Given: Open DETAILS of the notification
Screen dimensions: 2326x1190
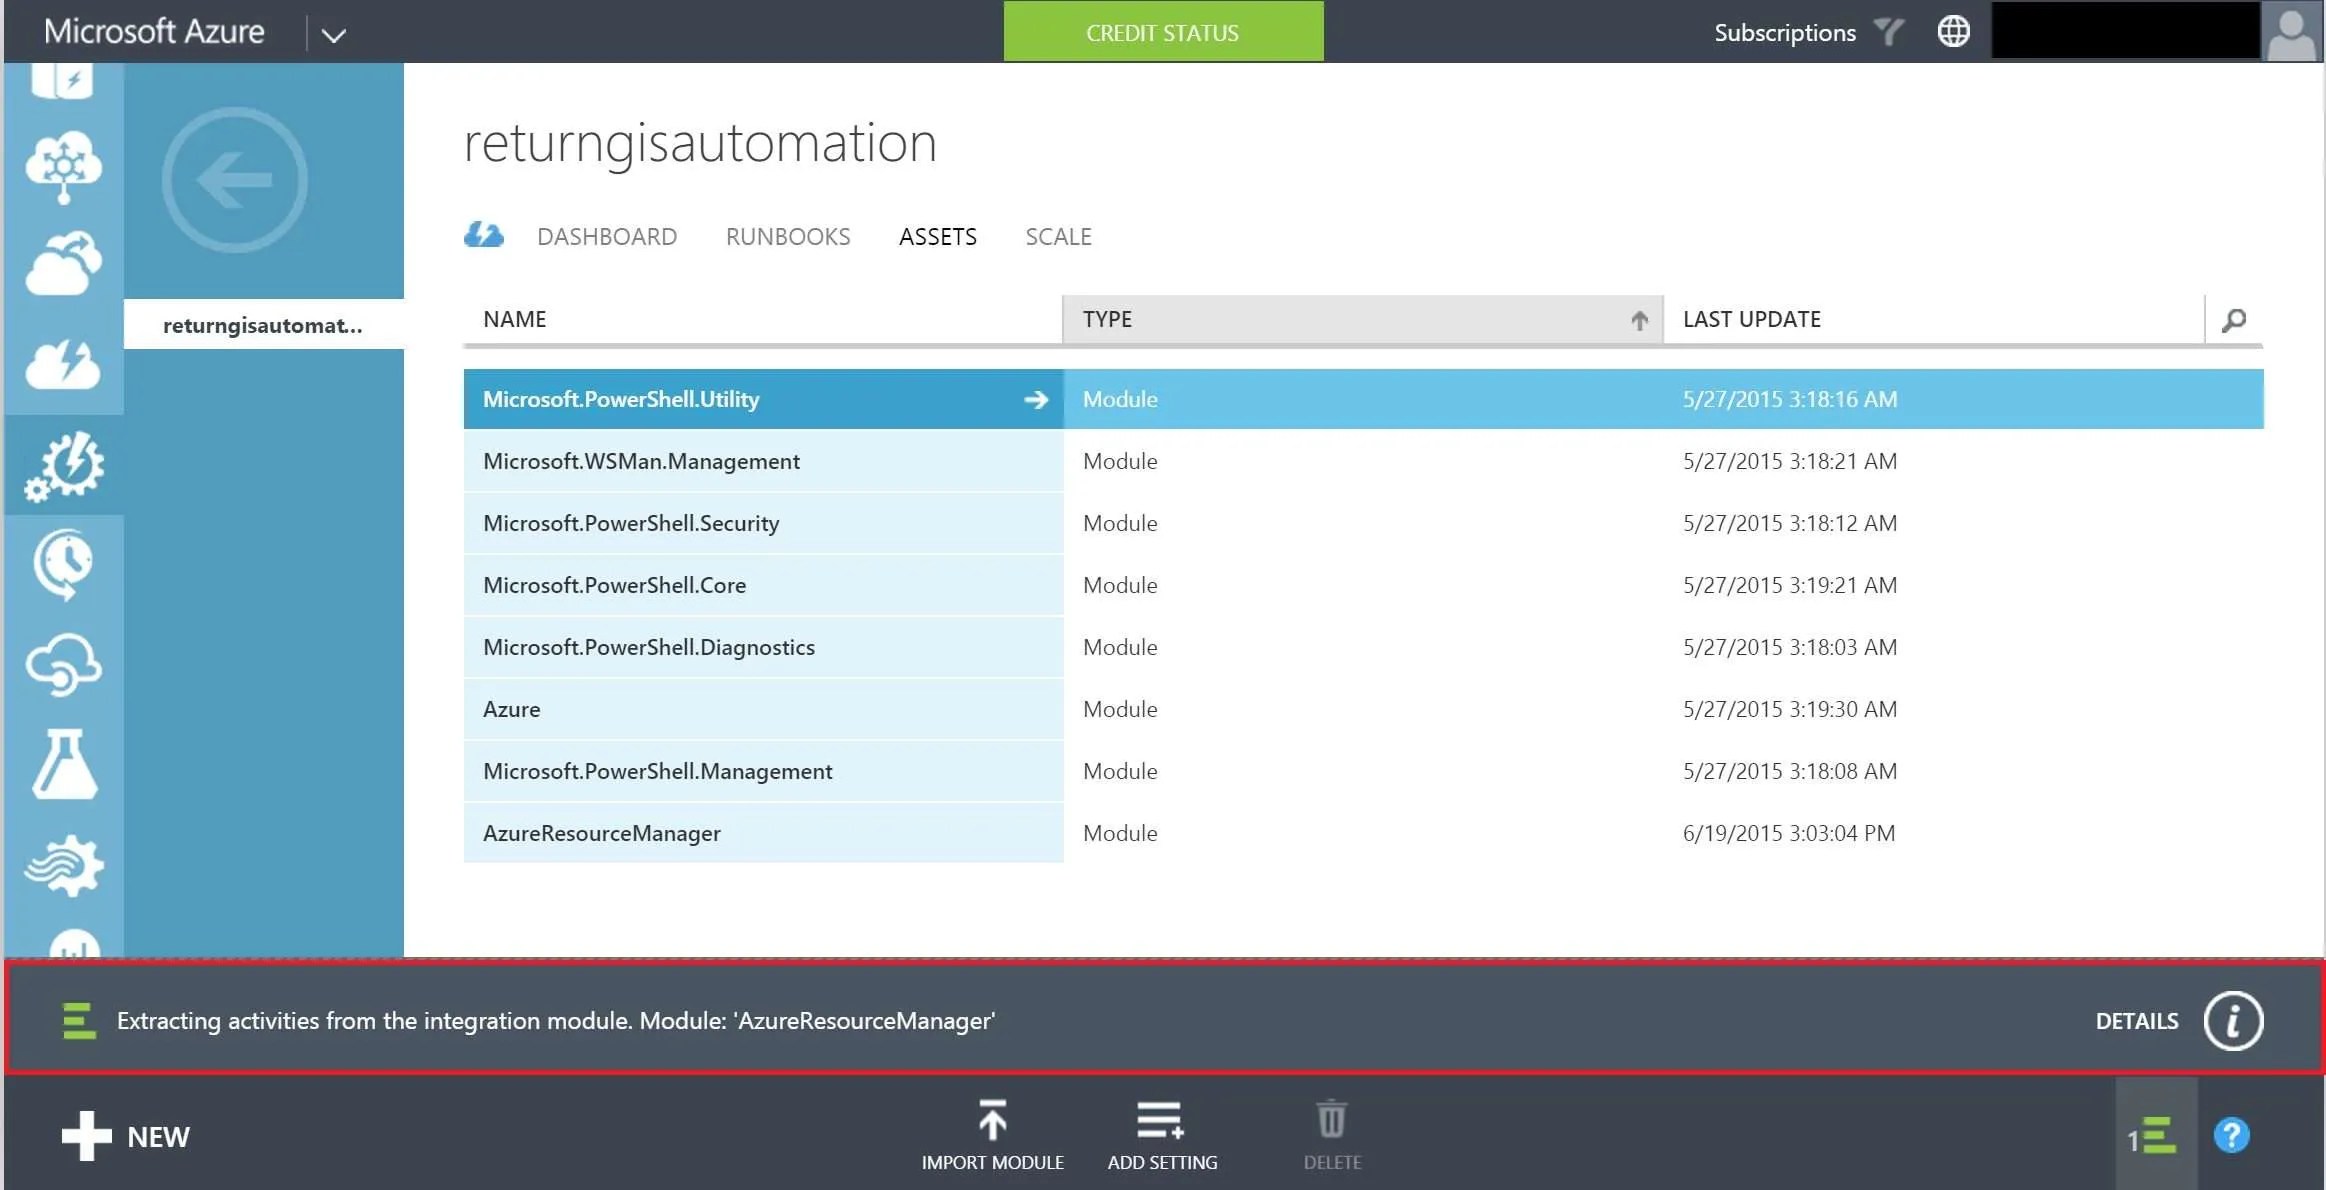Looking at the screenshot, I should [x=2137, y=1021].
